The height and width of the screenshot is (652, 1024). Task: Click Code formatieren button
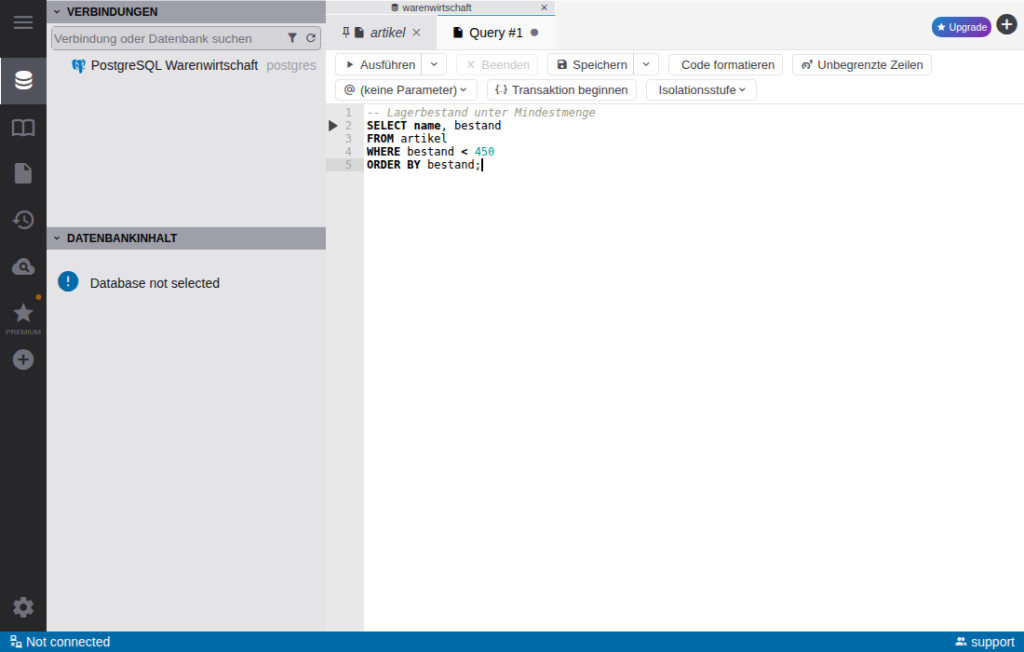726,65
